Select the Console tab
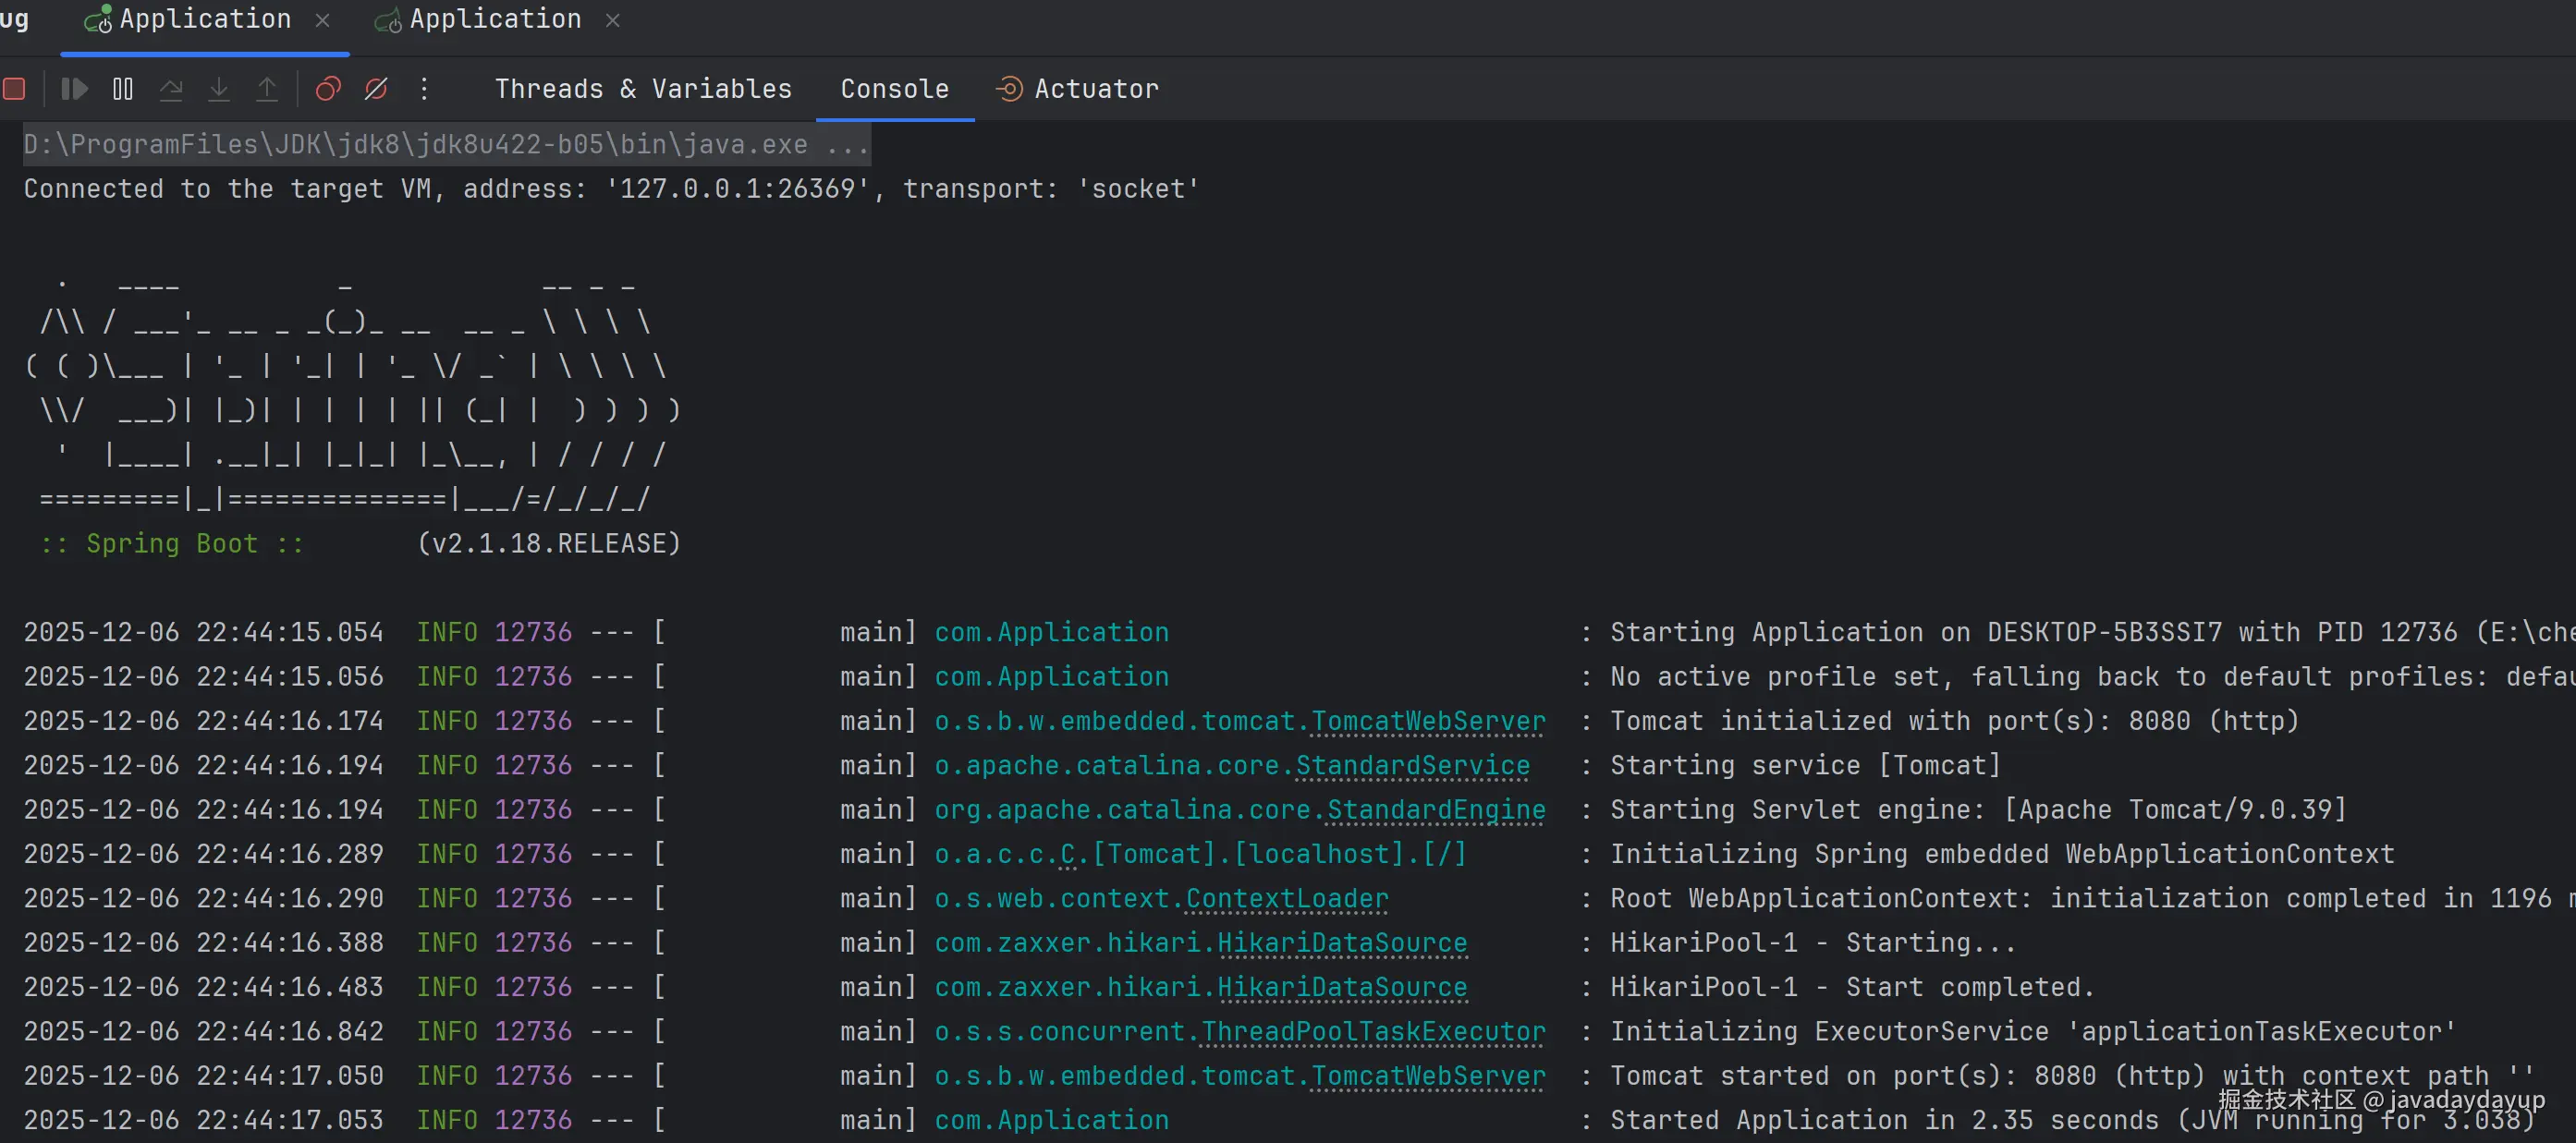2576x1143 pixels. (x=894, y=89)
